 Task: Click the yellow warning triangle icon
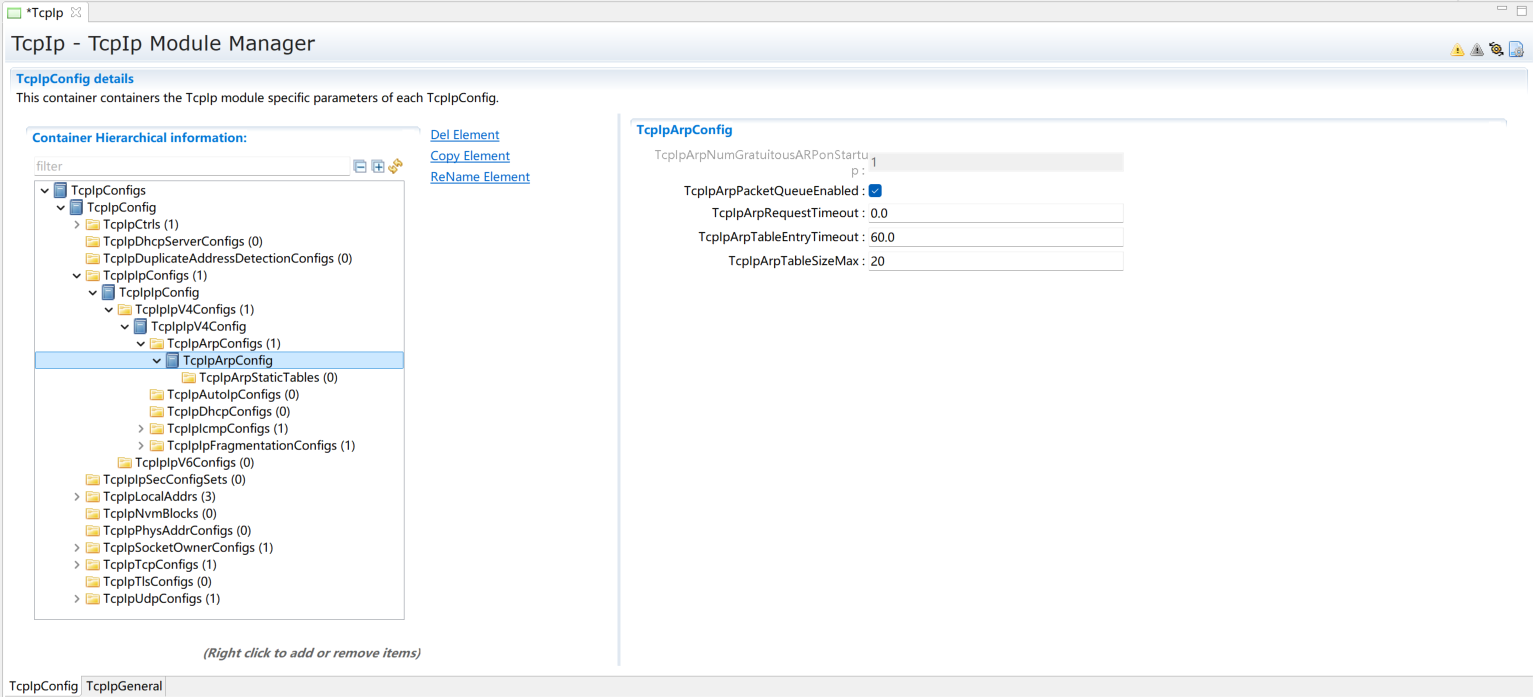tap(1457, 50)
